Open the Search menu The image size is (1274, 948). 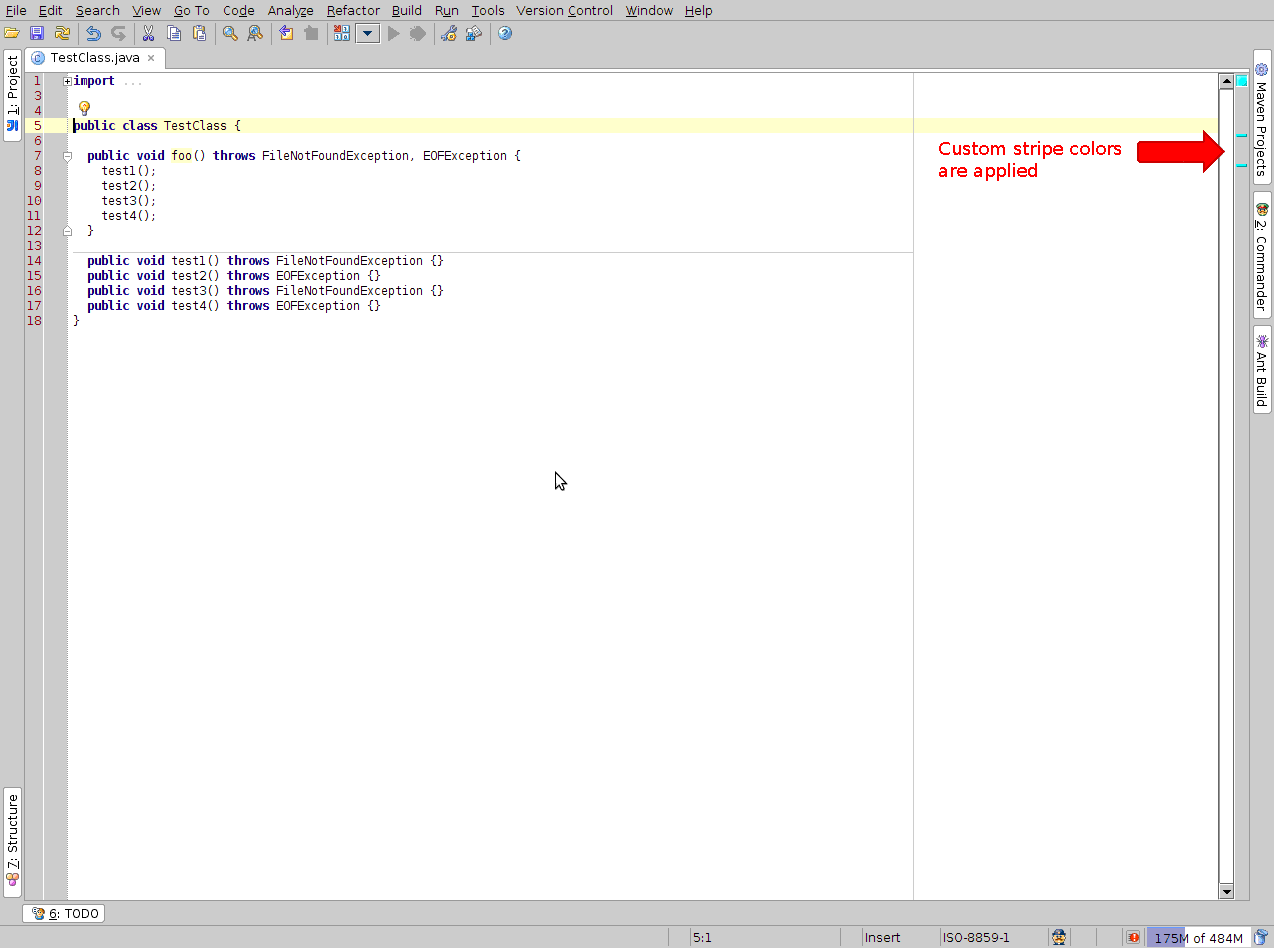(97, 10)
